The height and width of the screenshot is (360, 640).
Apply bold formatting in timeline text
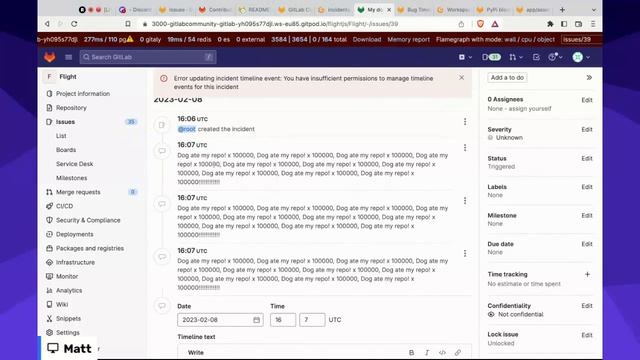(x=411, y=353)
